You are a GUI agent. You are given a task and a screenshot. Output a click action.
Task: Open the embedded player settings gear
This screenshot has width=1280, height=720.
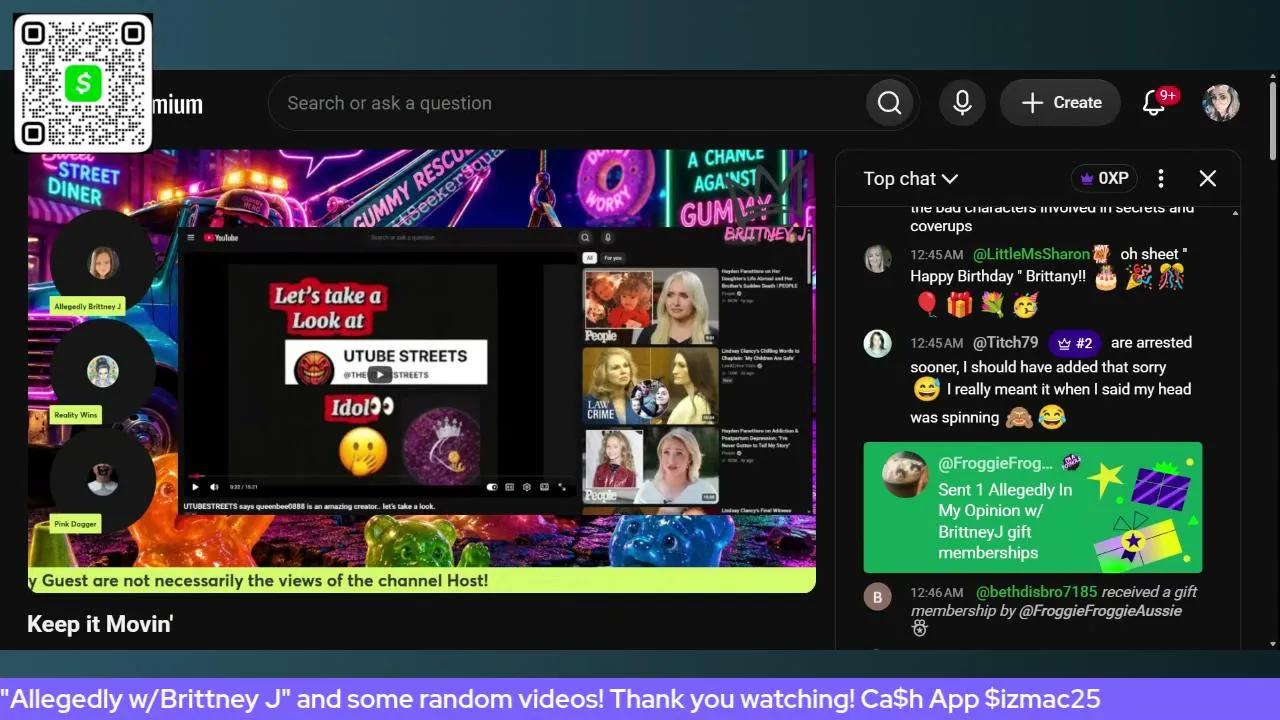coord(527,487)
